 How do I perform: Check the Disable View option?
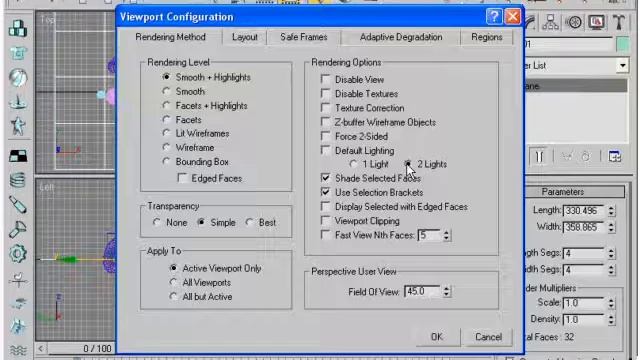(325, 79)
